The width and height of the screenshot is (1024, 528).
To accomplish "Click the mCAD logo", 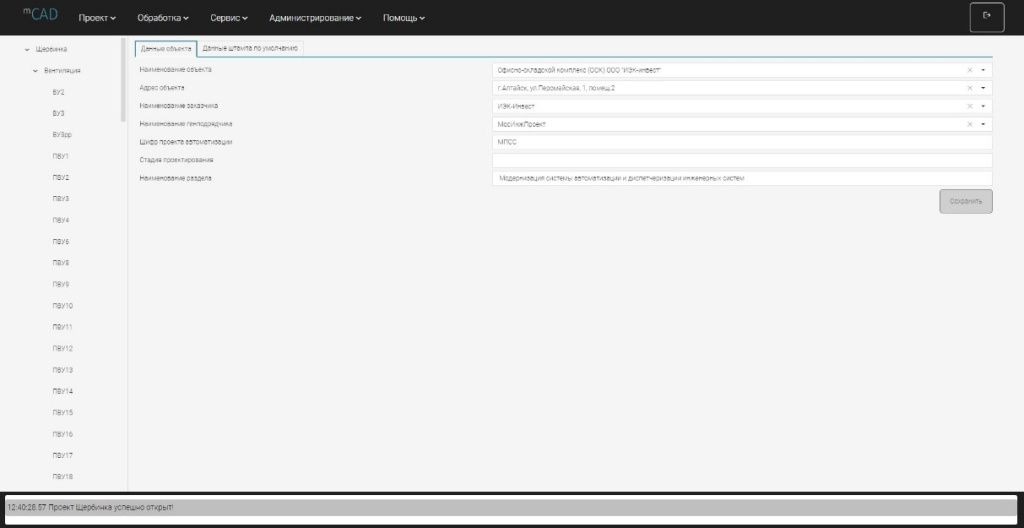I will coord(41,15).
